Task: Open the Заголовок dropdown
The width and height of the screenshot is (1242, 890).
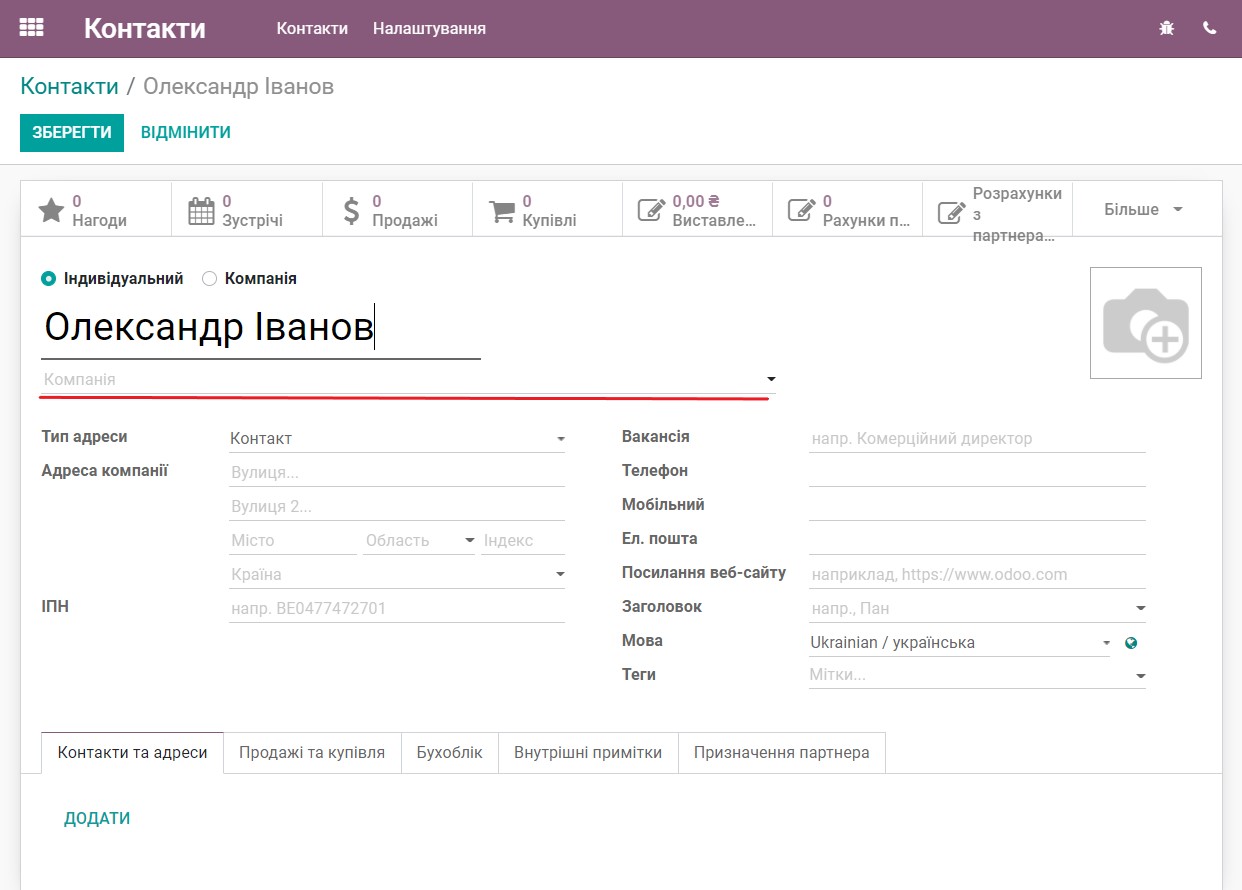Action: [1139, 607]
